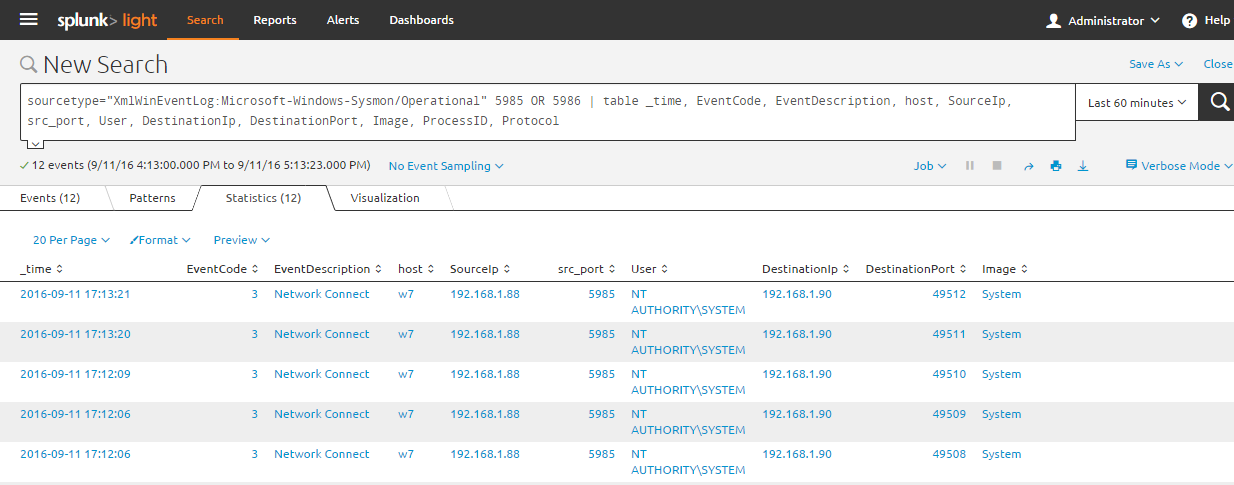Viewport: 1234px width, 485px height.
Task: Open the time range picker
Action: click(x=1136, y=103)
